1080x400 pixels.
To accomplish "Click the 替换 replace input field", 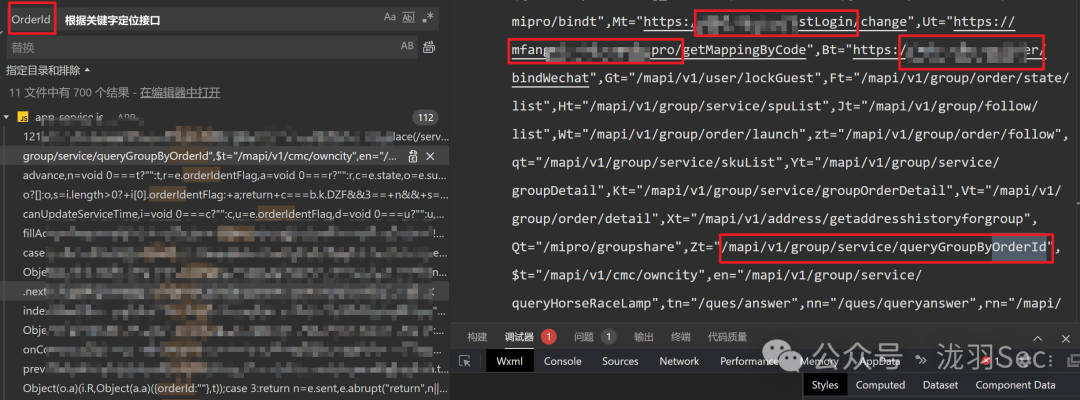I will [x=200, y=47].
